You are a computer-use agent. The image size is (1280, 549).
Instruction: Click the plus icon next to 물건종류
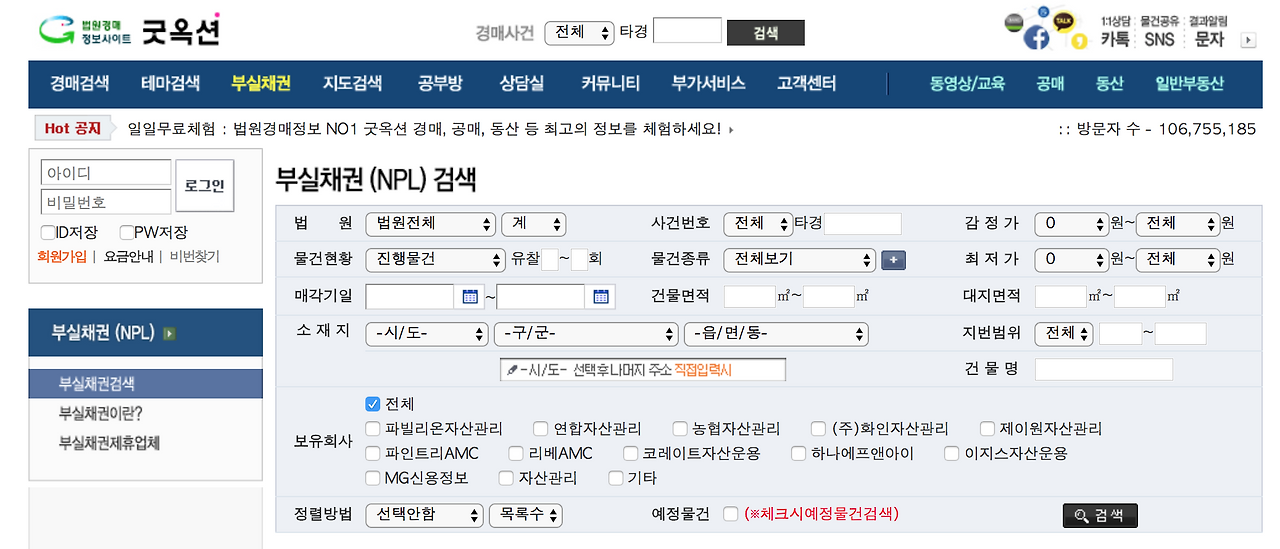tap(894, 260)
